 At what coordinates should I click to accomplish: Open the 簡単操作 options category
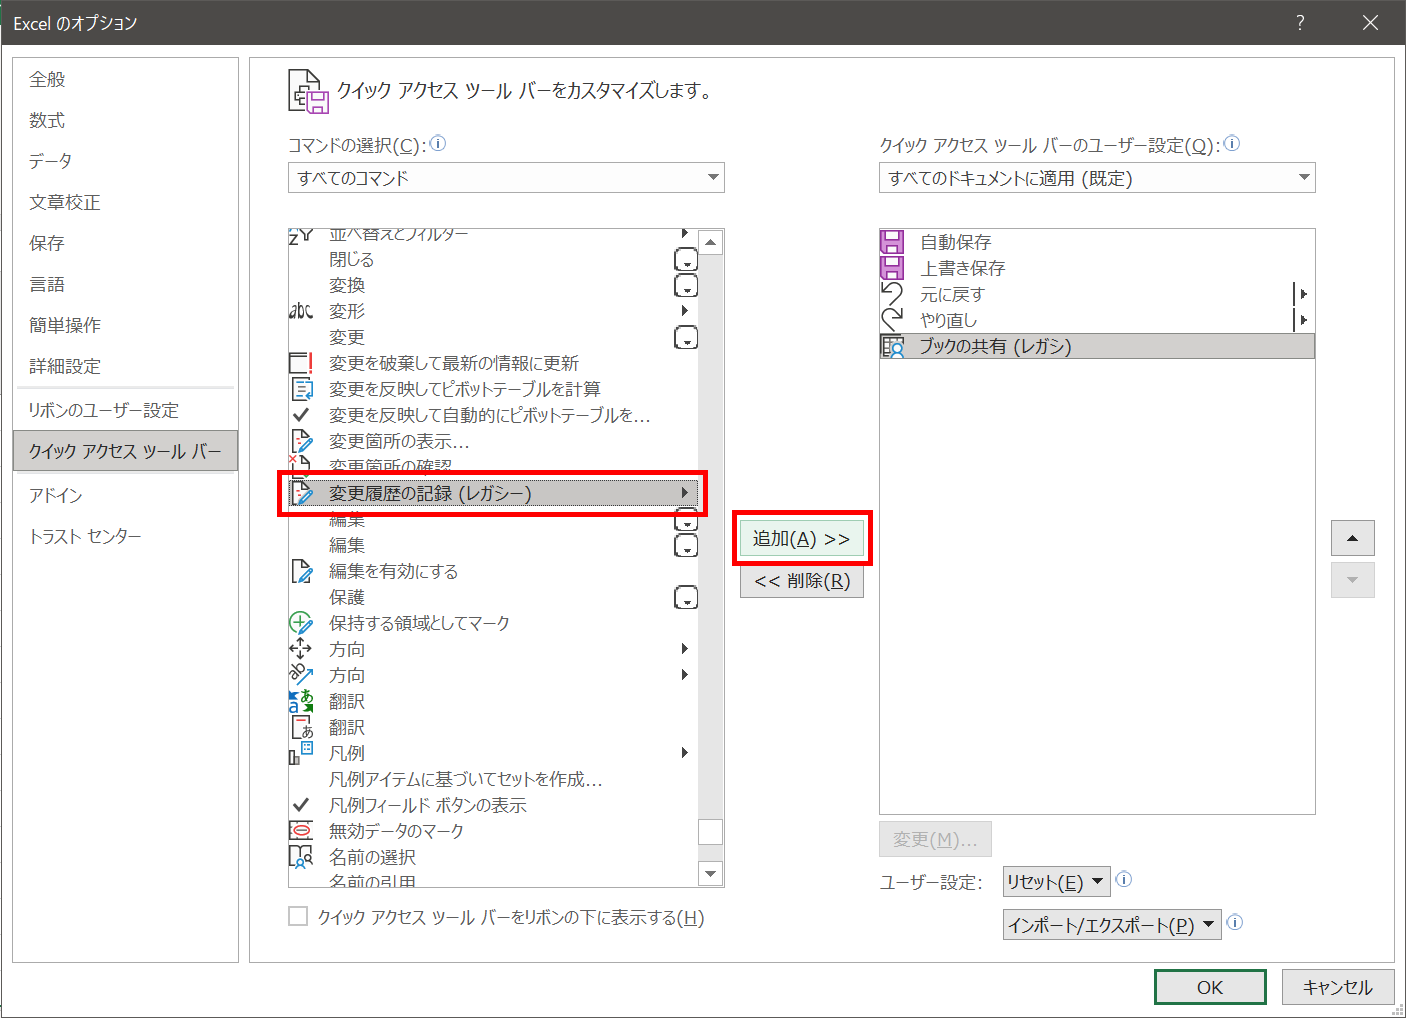[126, 325]
